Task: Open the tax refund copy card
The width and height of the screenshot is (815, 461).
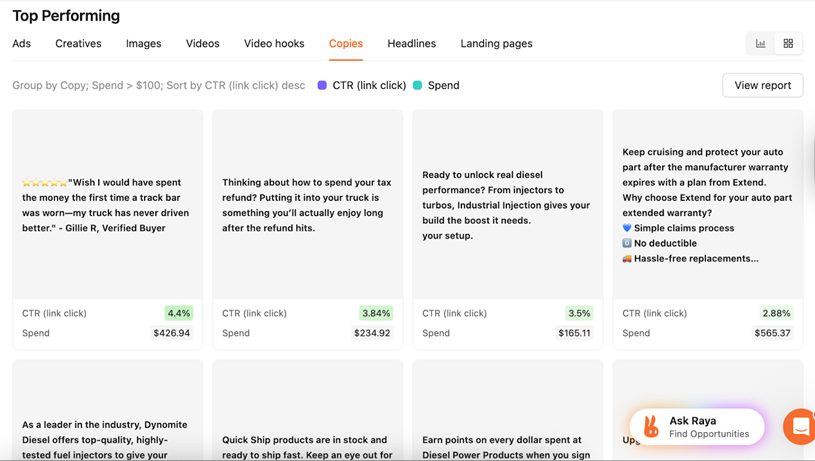Action: pyautogui.click(x=308, y=230)
